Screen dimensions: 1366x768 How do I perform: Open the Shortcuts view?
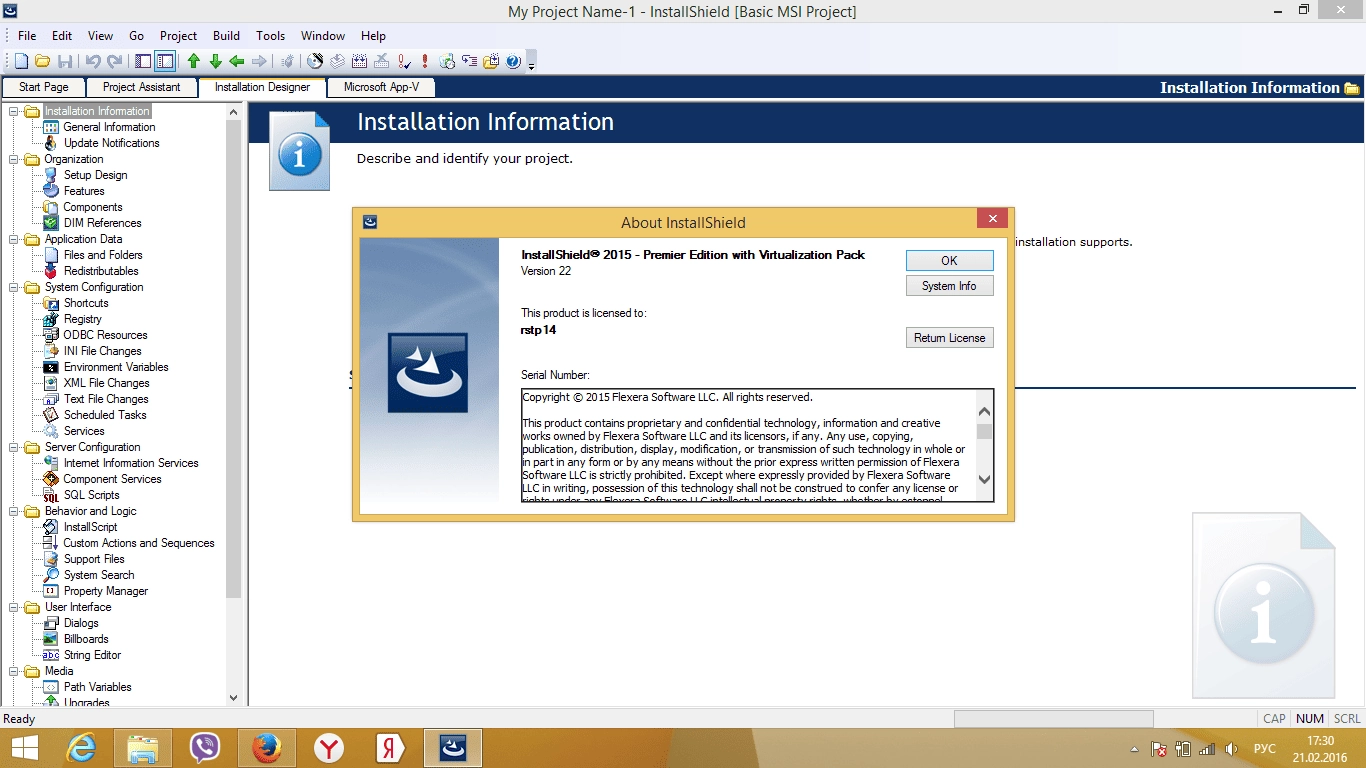coord(86,303)
